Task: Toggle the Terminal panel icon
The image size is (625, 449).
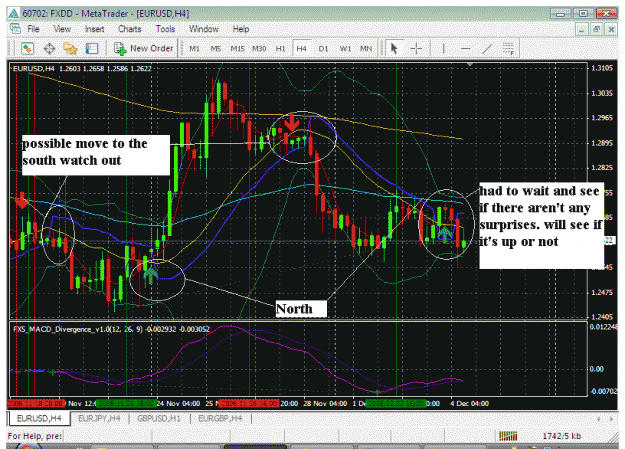Action: point(92,49)
